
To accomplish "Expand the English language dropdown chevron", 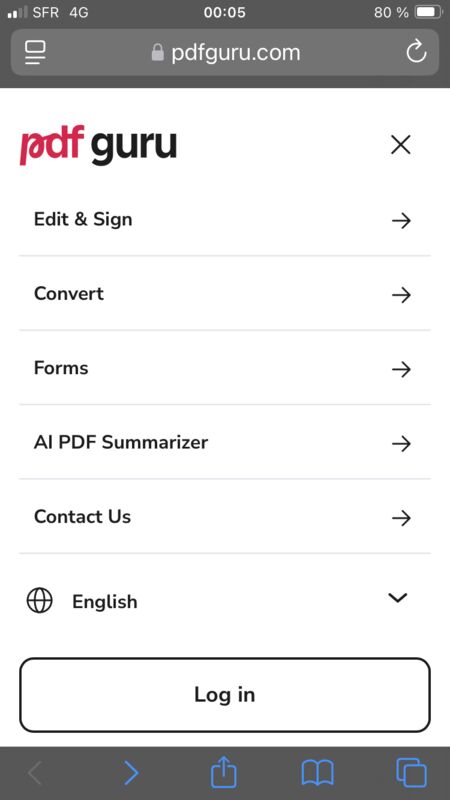I will pos(397,597).
